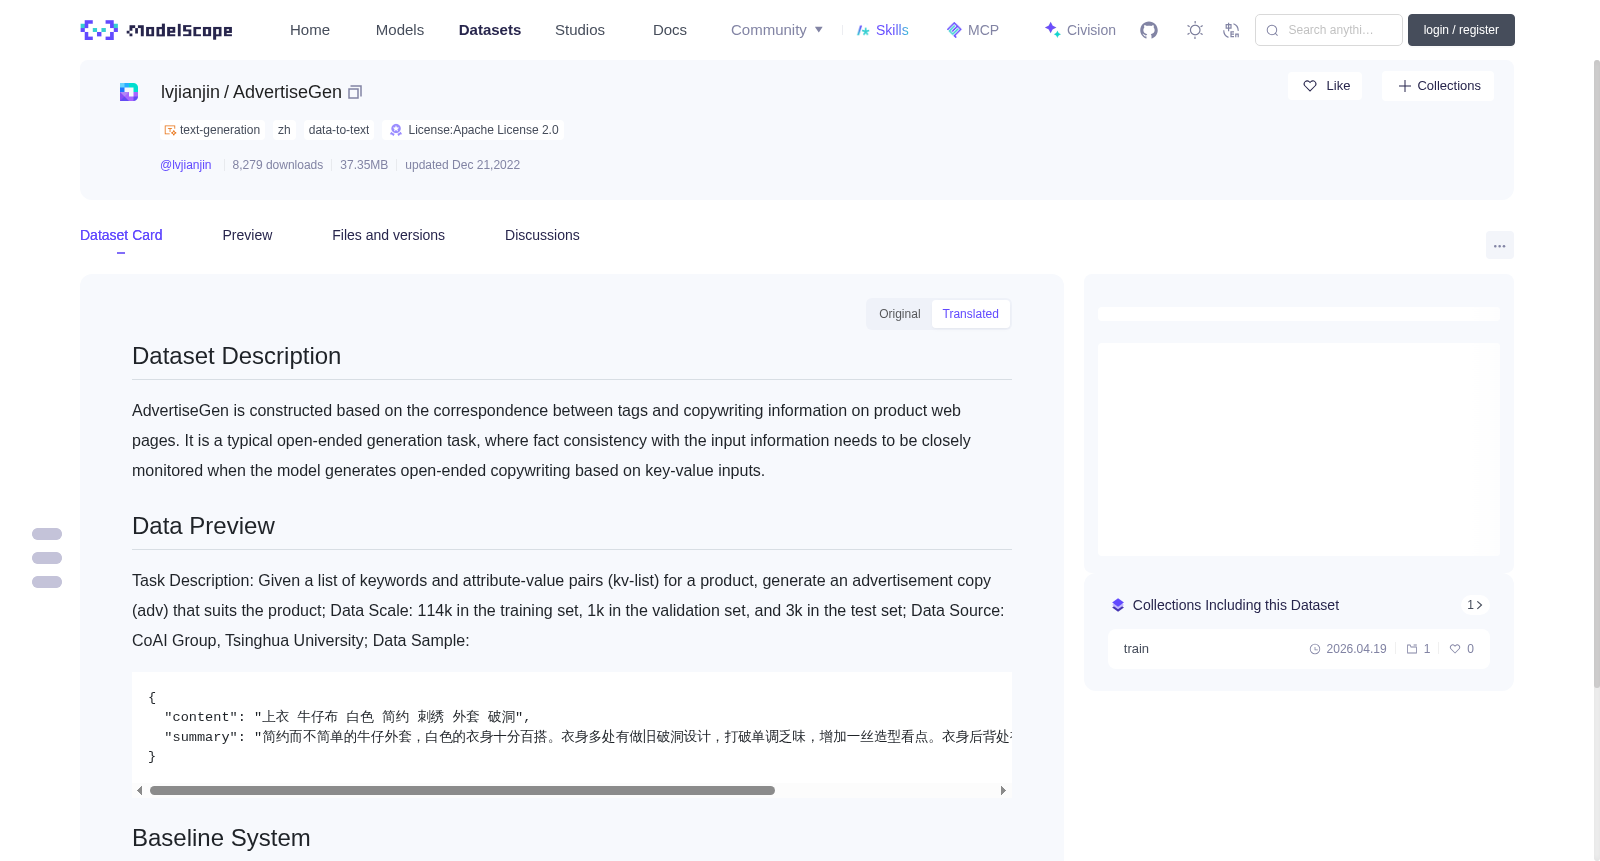Open Datasets in top navigation
Viewport: 1600px width, 861px height.
point(490,30)
